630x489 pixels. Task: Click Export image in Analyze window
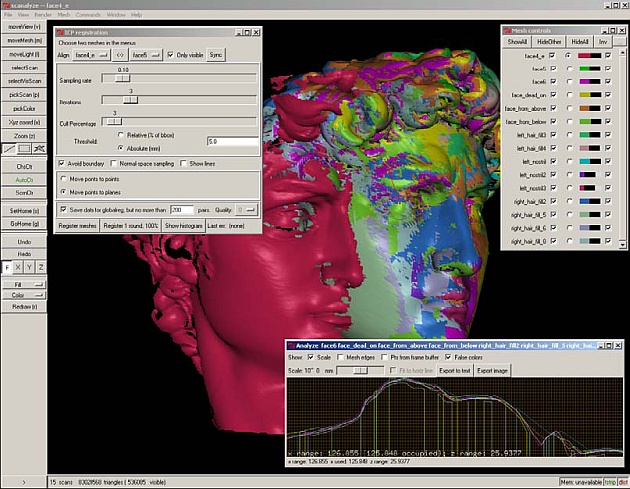492,370
